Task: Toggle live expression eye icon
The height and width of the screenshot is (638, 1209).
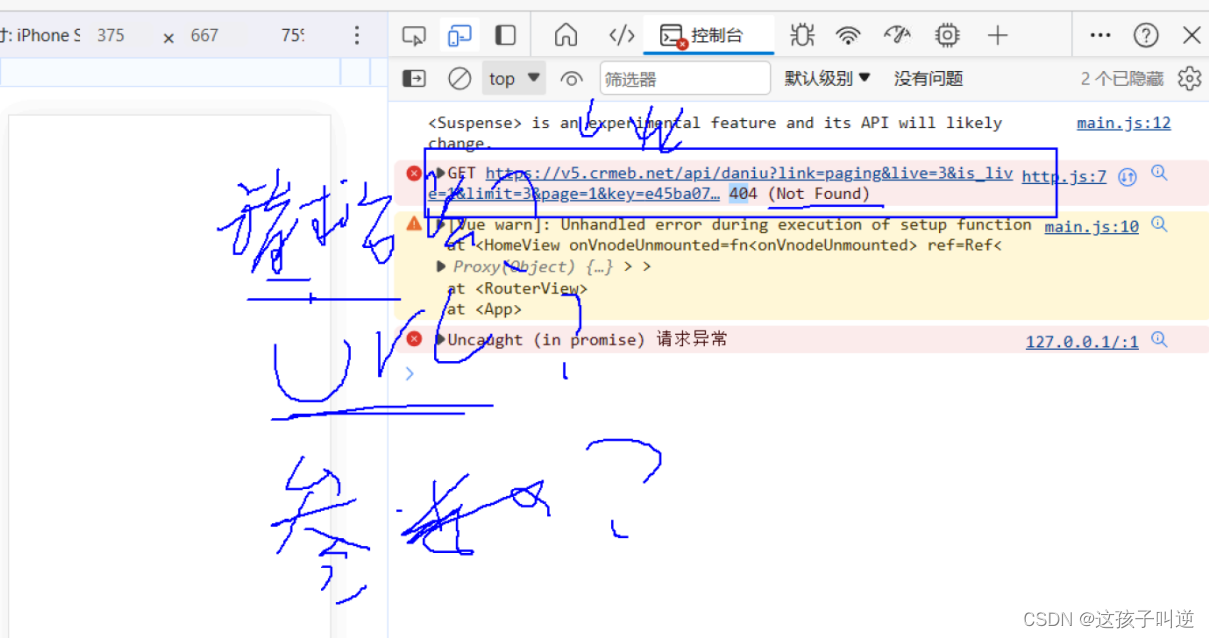Action: tap(571, 78)
